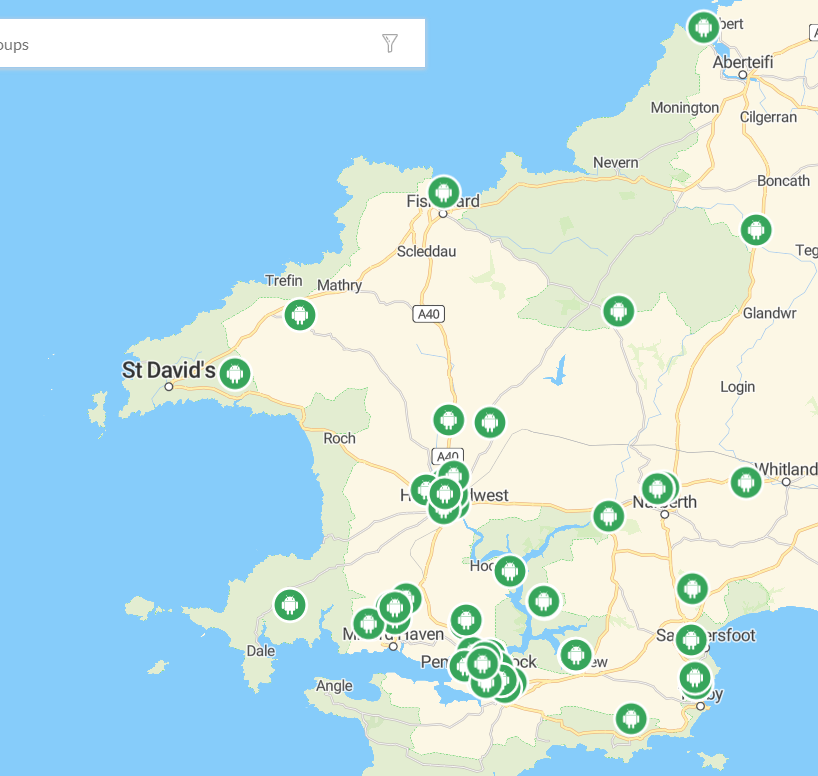Image resolution: width=818 pixels, height=776 pixels.
Task: Click Android marker below Boncath
Action: (756, 230)
